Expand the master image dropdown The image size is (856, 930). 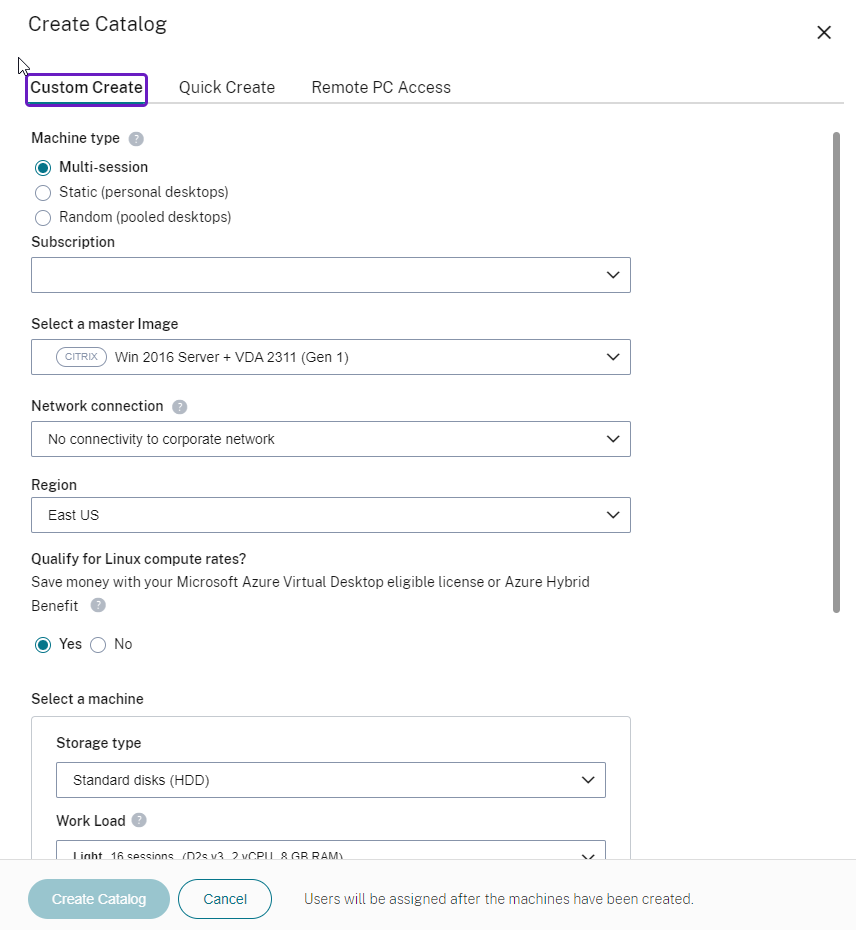330,357
